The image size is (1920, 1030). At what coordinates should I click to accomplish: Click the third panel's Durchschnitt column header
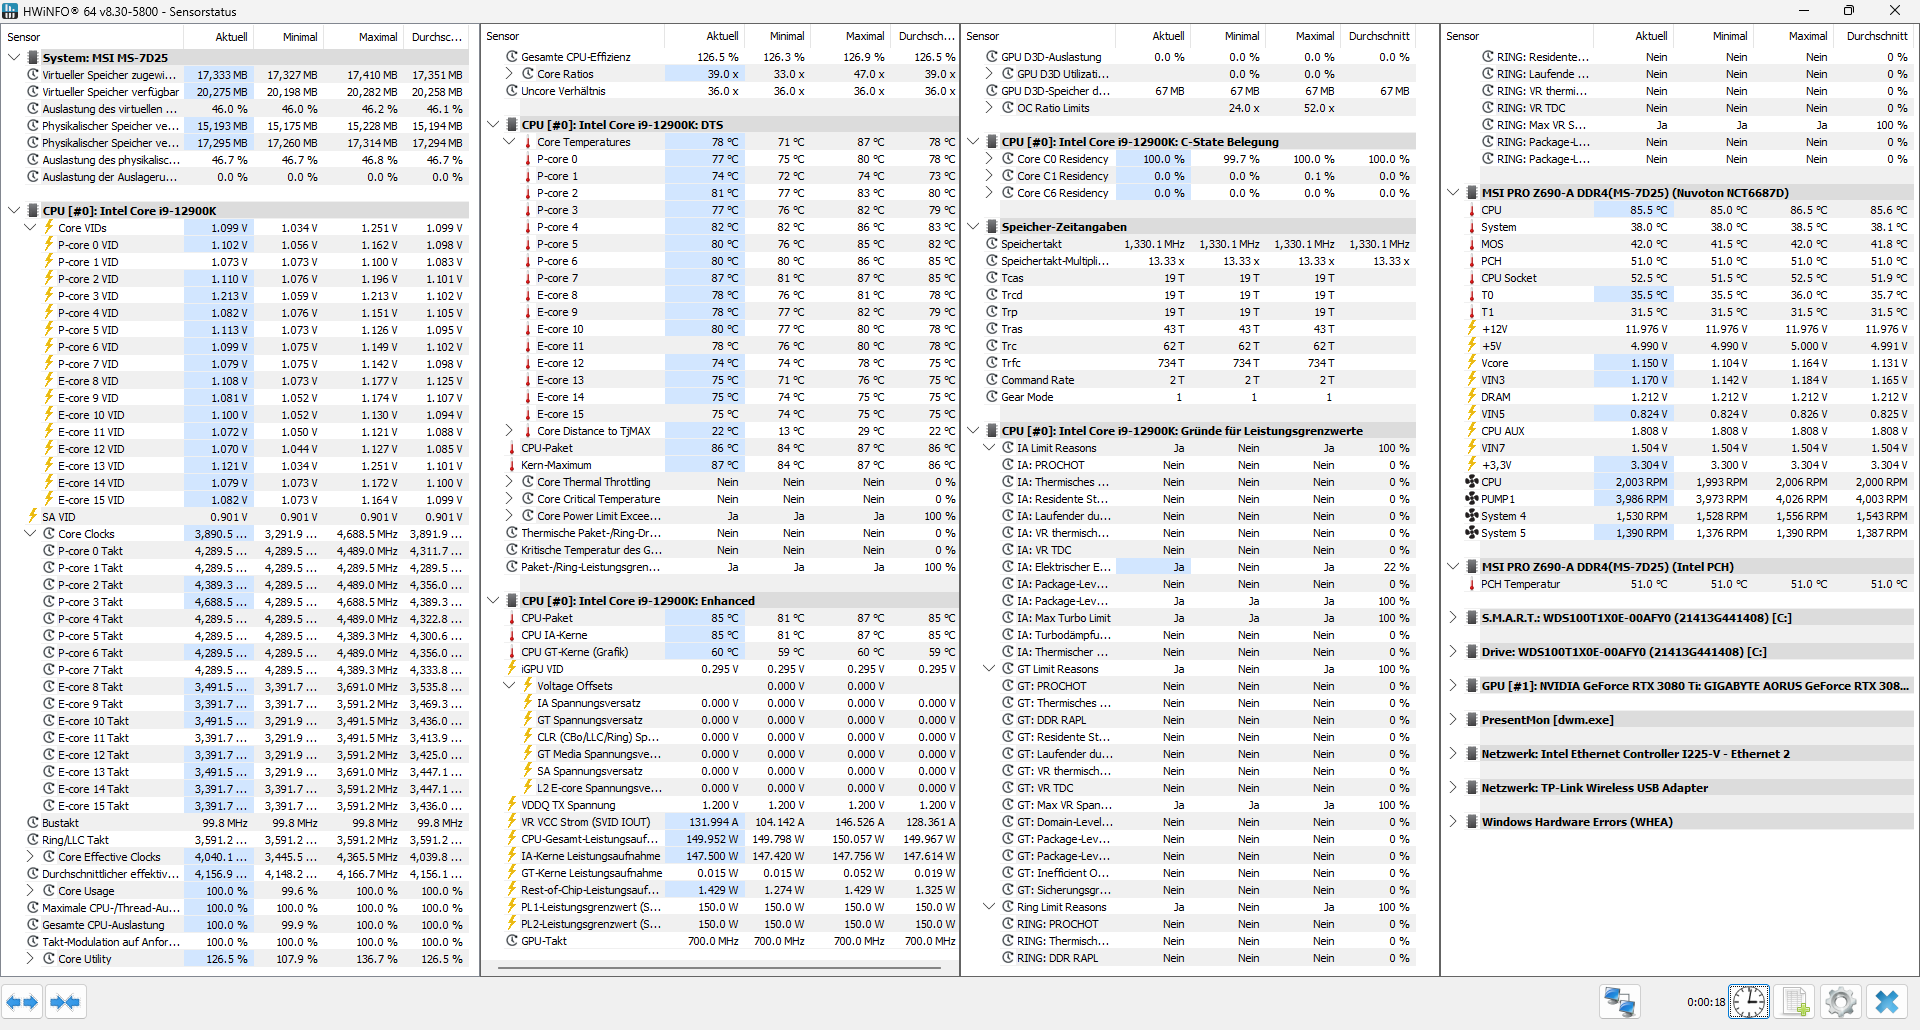pos(1379,36)
